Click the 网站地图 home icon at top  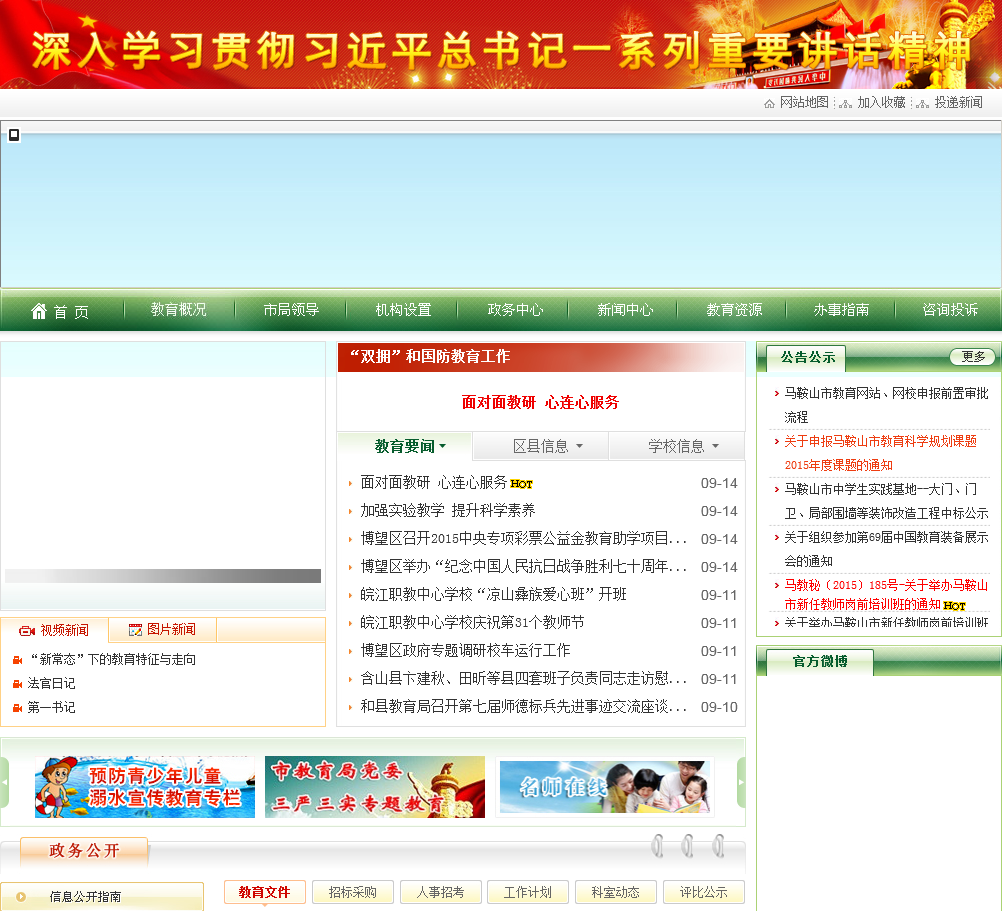click(x=769, y=103)
